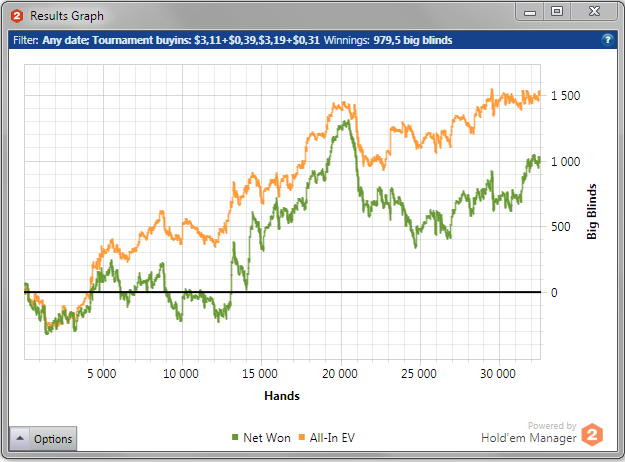Screen dimensions: 625x462
Task: Maximize the Results Graph window
Action: [x=557, y=12]
